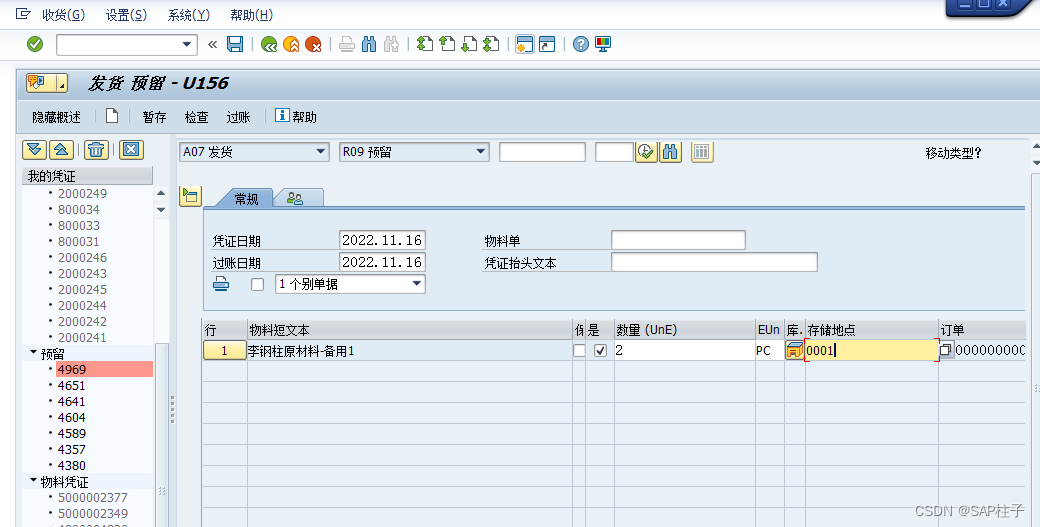Click the 暂存 hold button
The image size is (1040, 527).
click(154, 117)
